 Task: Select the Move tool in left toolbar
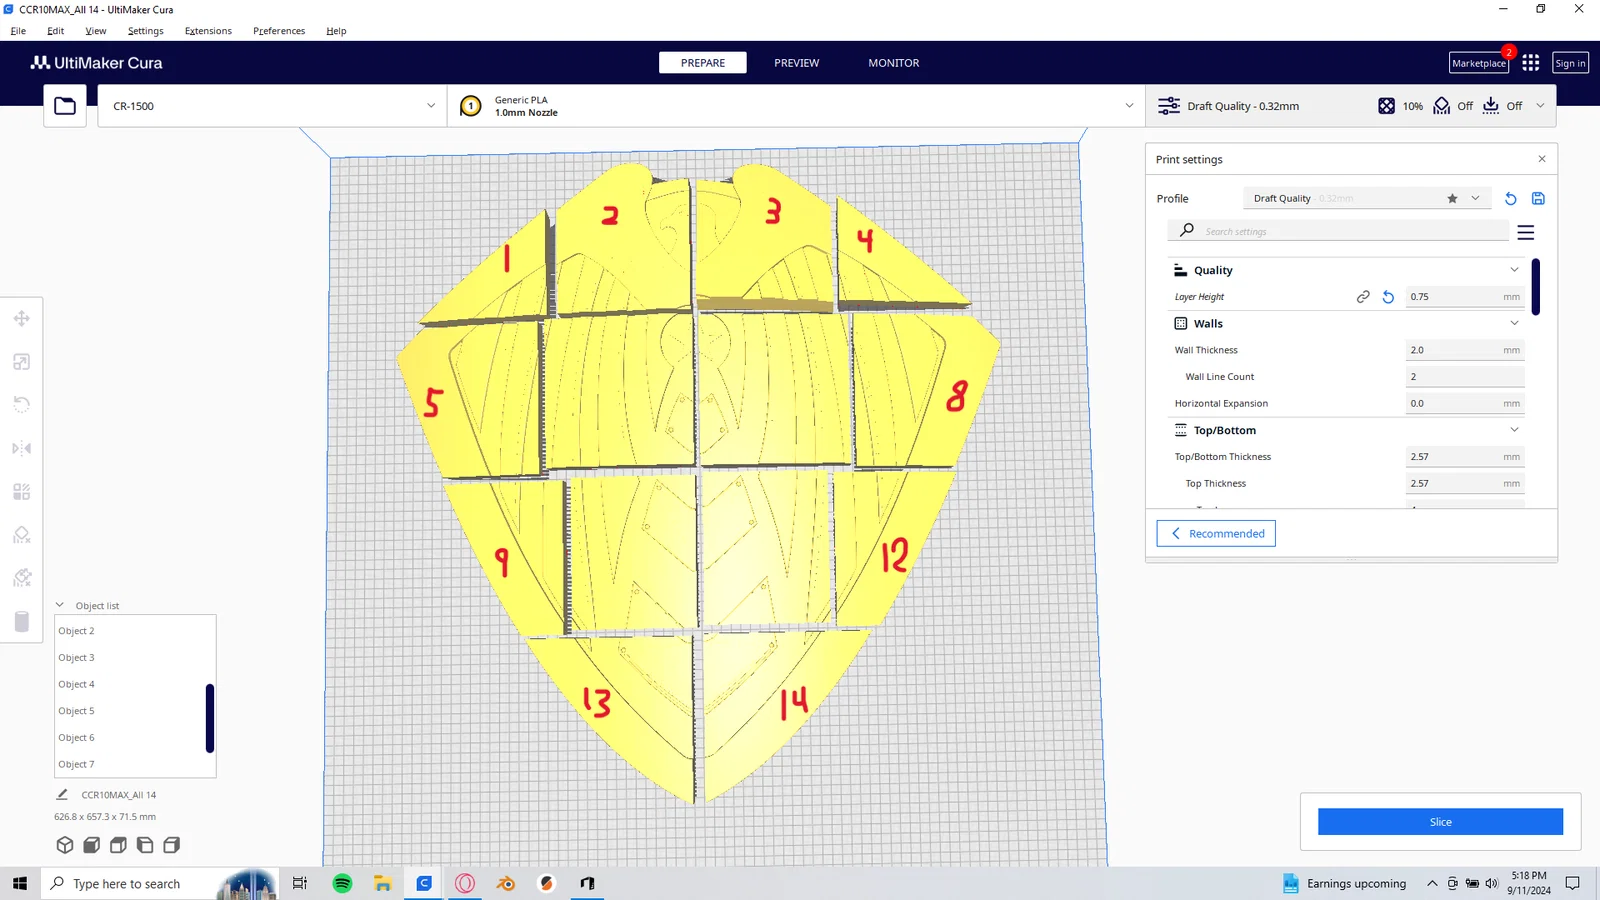point(21,319)
